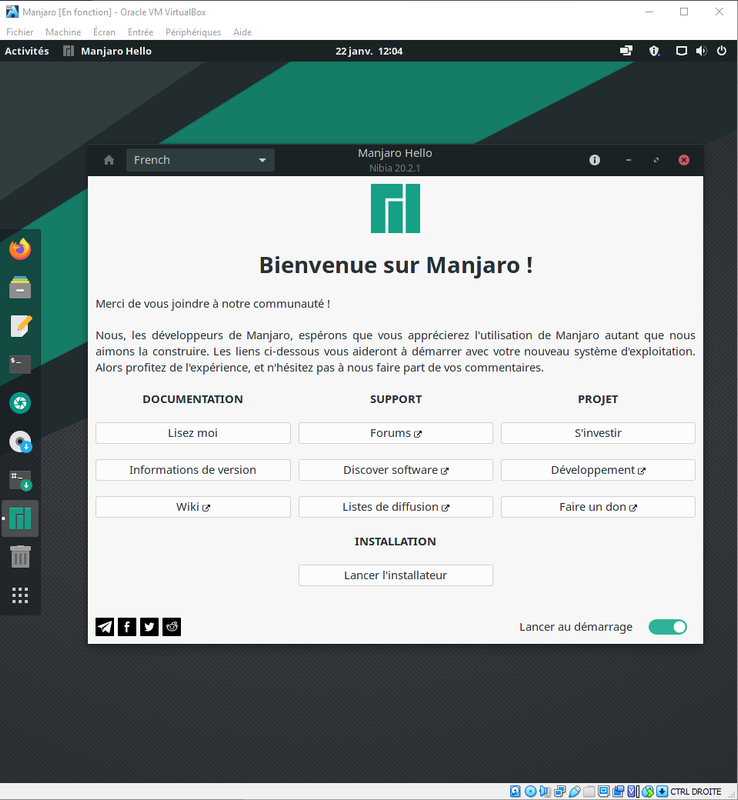
Task: Open the Activités overview
Action: point(27,51)
